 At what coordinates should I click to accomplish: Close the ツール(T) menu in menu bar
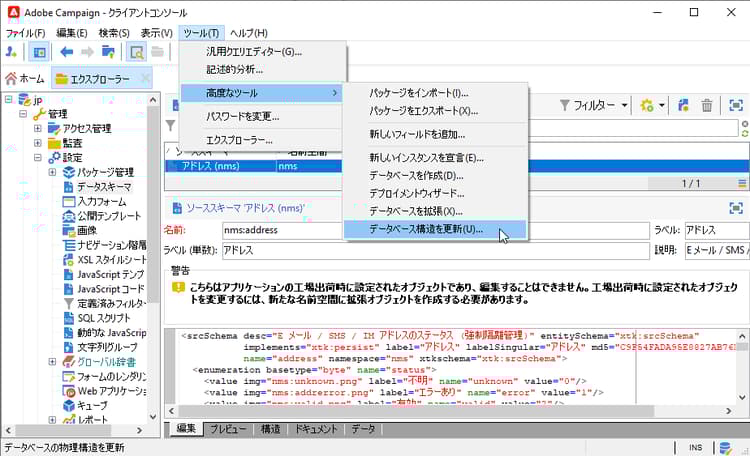coord(201,33)
